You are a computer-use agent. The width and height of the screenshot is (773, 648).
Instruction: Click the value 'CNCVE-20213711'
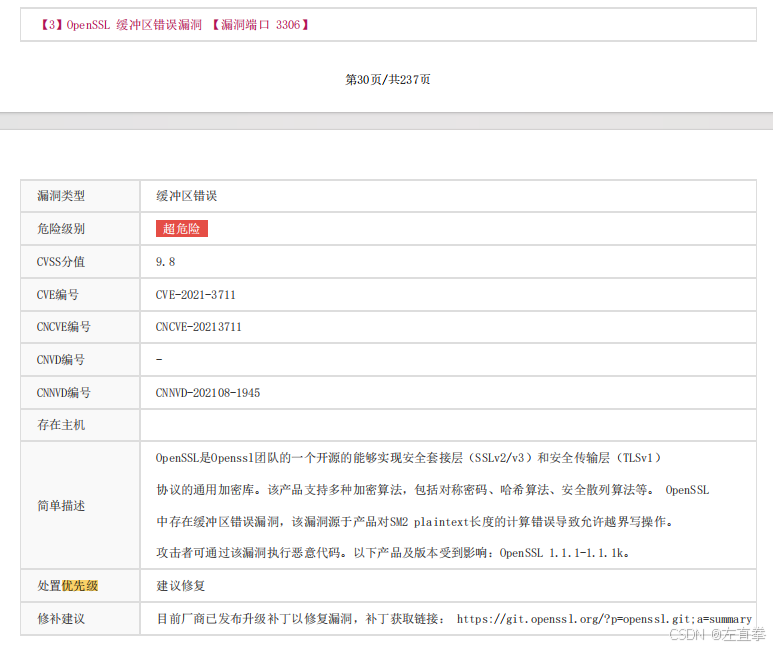(199, 327)
